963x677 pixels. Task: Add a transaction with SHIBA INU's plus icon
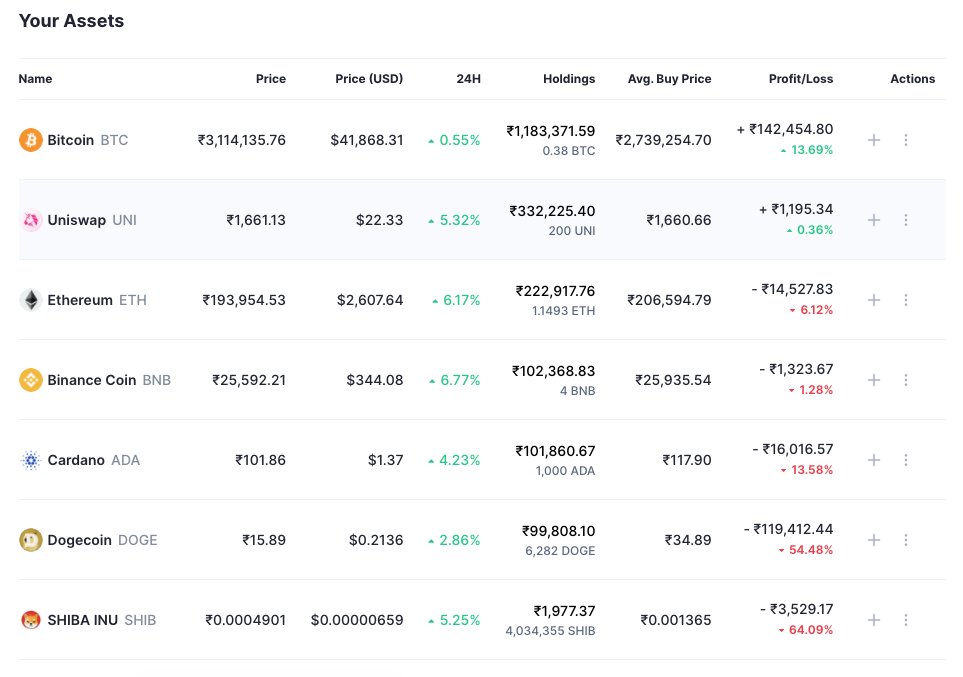pyautogui.click(x=874, y=620)
